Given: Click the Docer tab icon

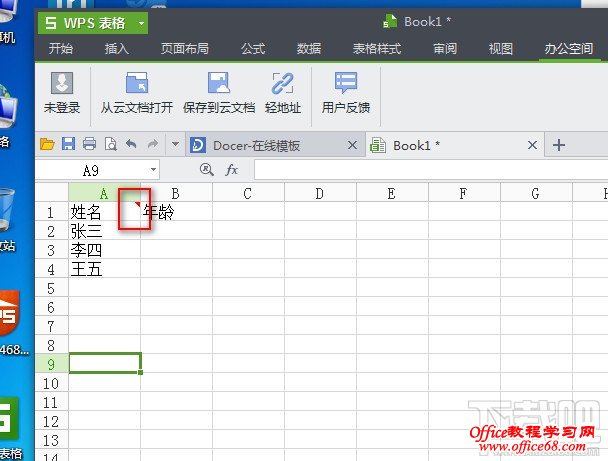Looking at the screenshot, I should [197, 145].
